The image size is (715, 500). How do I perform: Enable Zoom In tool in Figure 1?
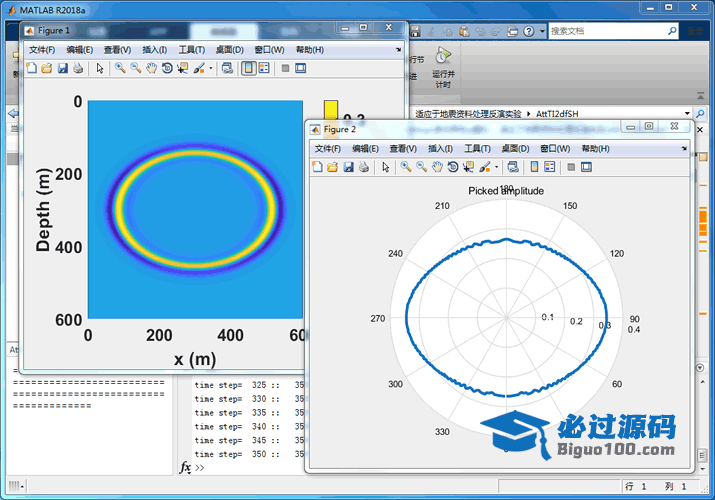pos(120,68)
